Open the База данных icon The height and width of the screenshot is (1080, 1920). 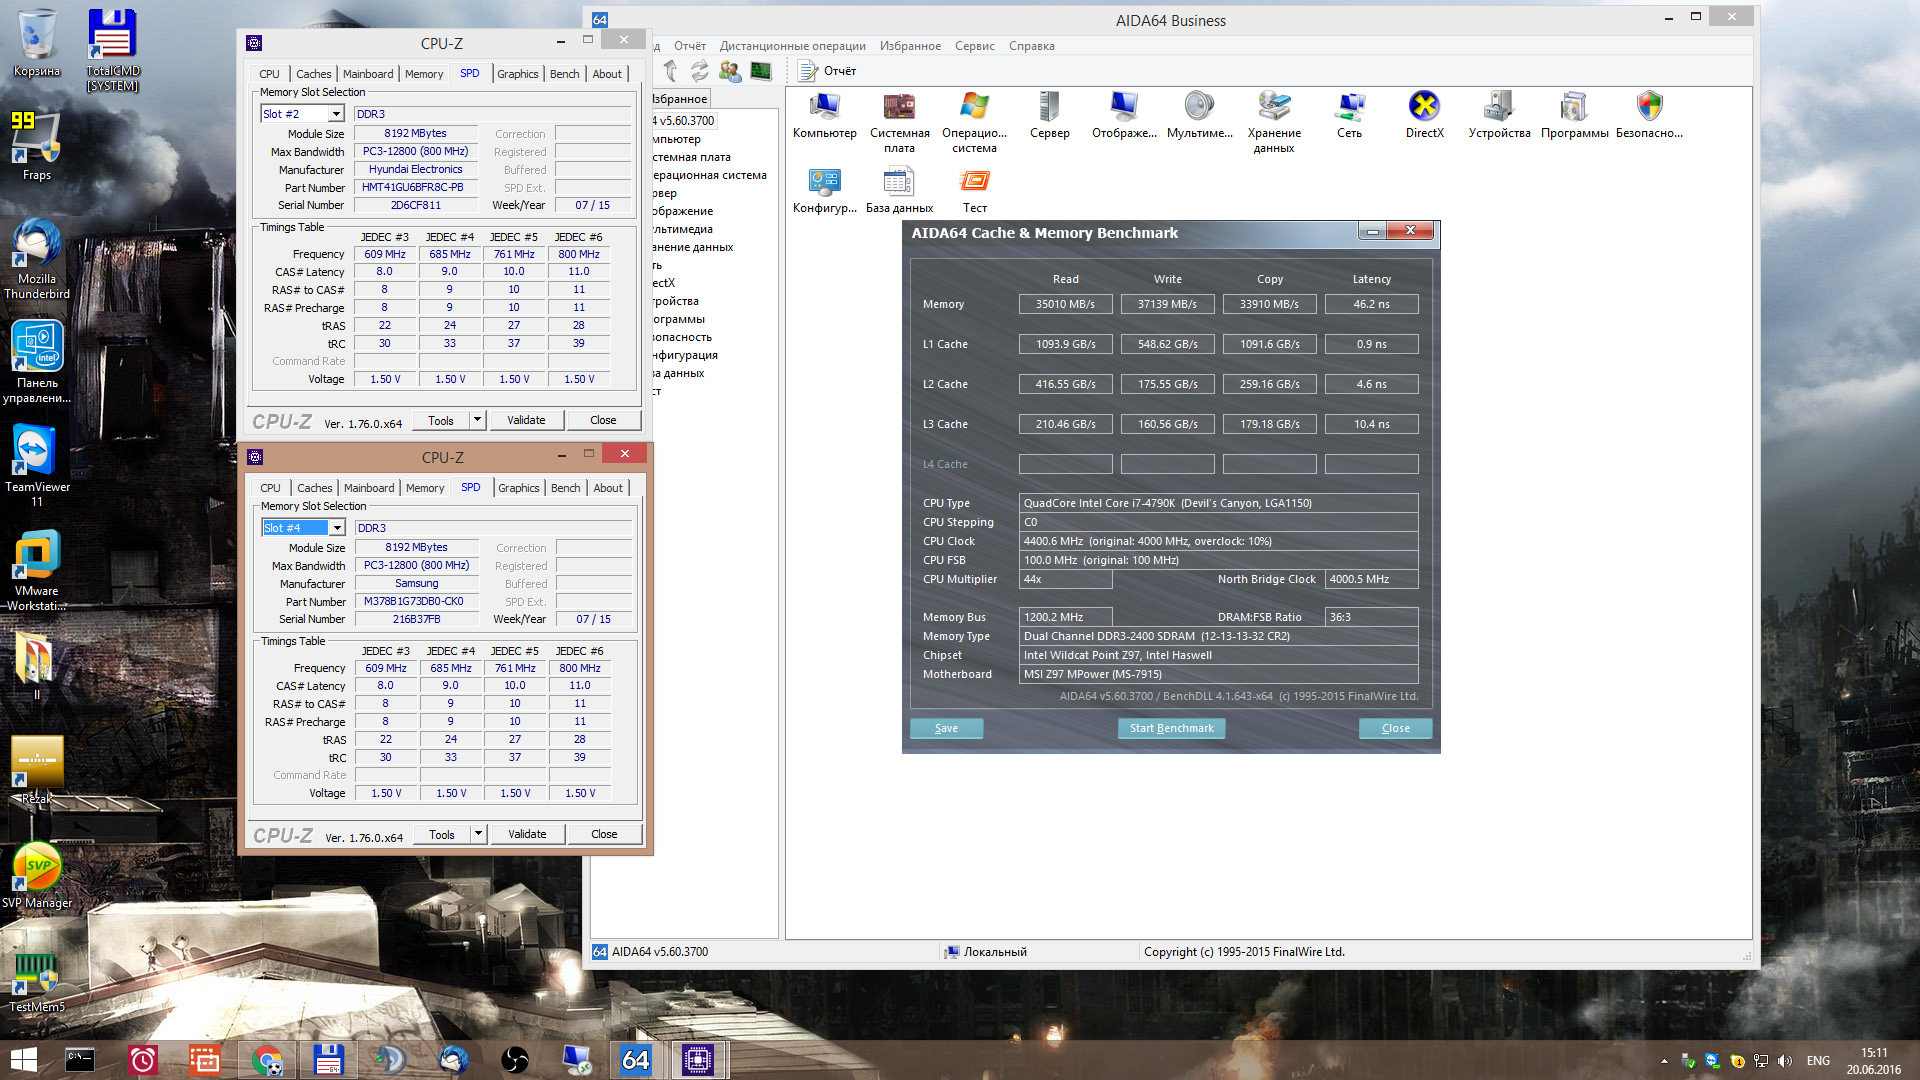pos(898,182)
